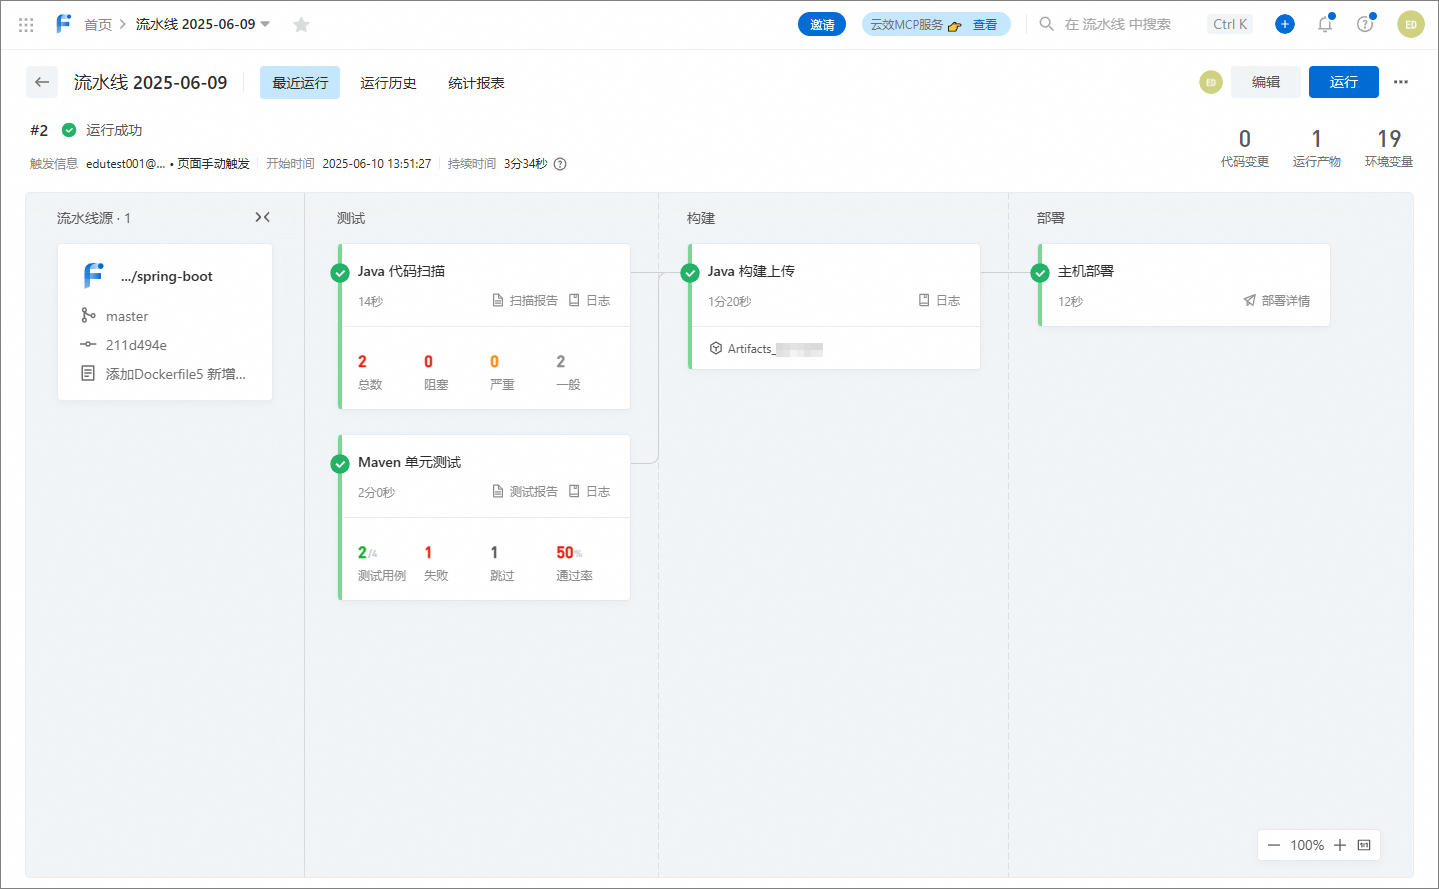
Task: Click the 主机部署 success check icon
Action: (1040, 273)
